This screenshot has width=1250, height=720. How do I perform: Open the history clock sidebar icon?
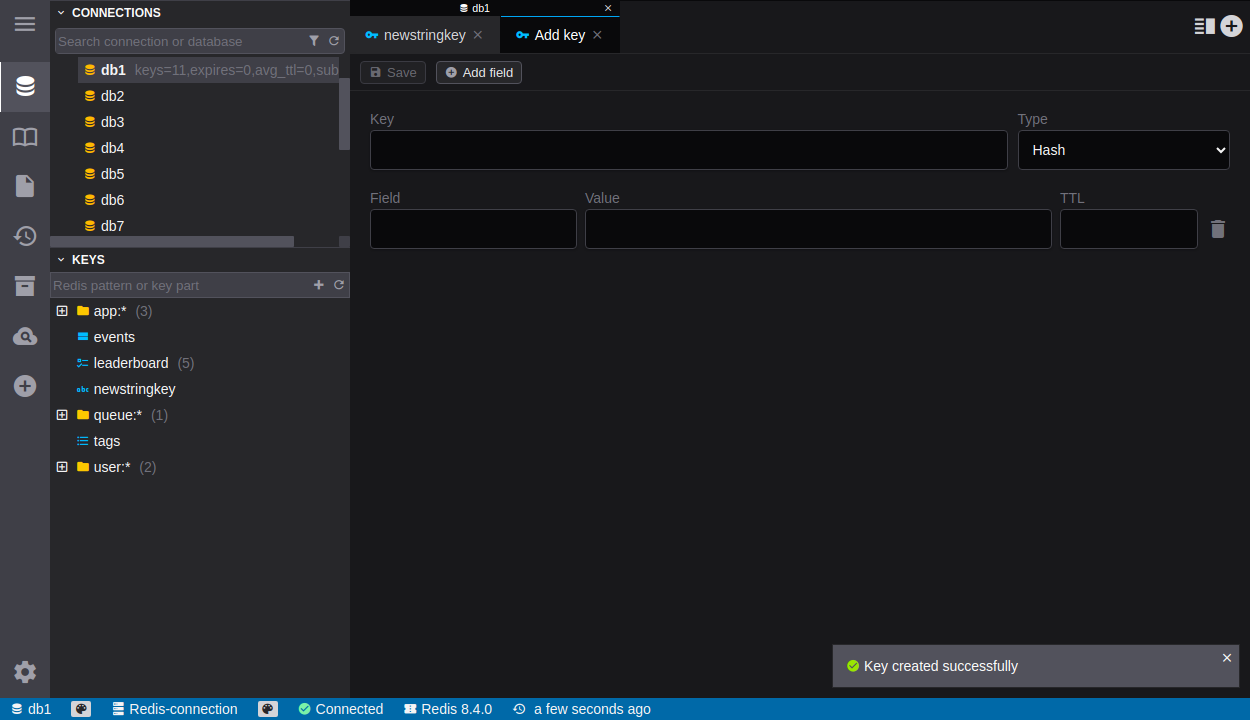(25, 236)
